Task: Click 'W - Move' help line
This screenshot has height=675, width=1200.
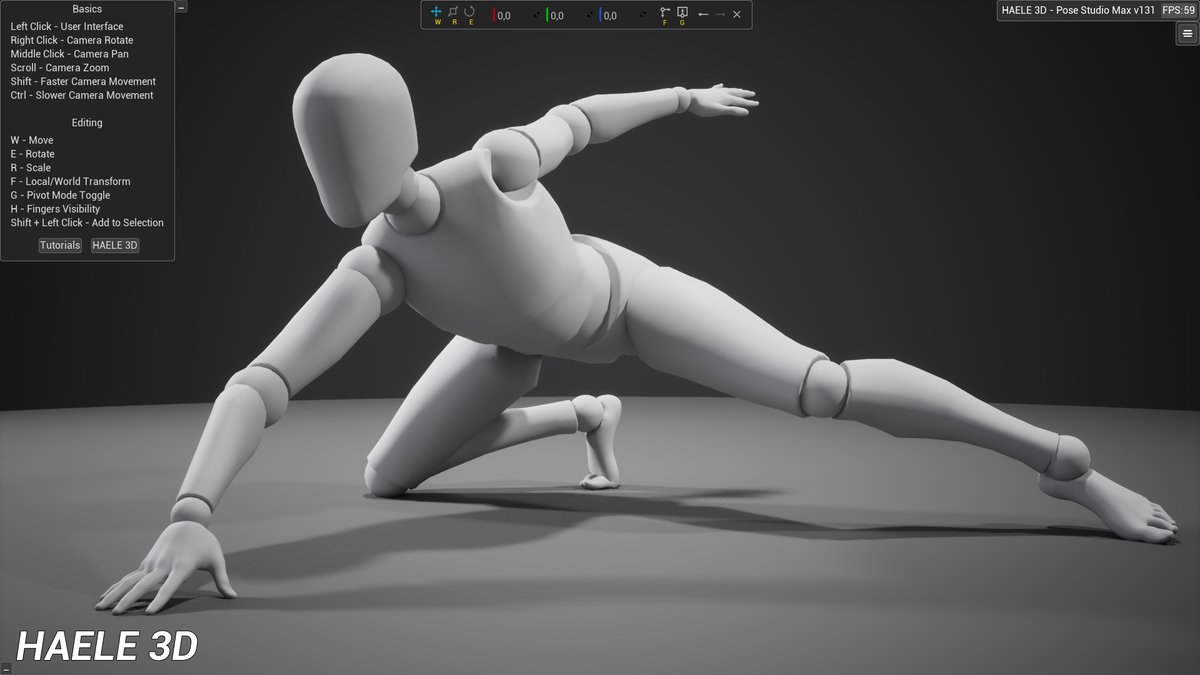Action: coord(32,141)
